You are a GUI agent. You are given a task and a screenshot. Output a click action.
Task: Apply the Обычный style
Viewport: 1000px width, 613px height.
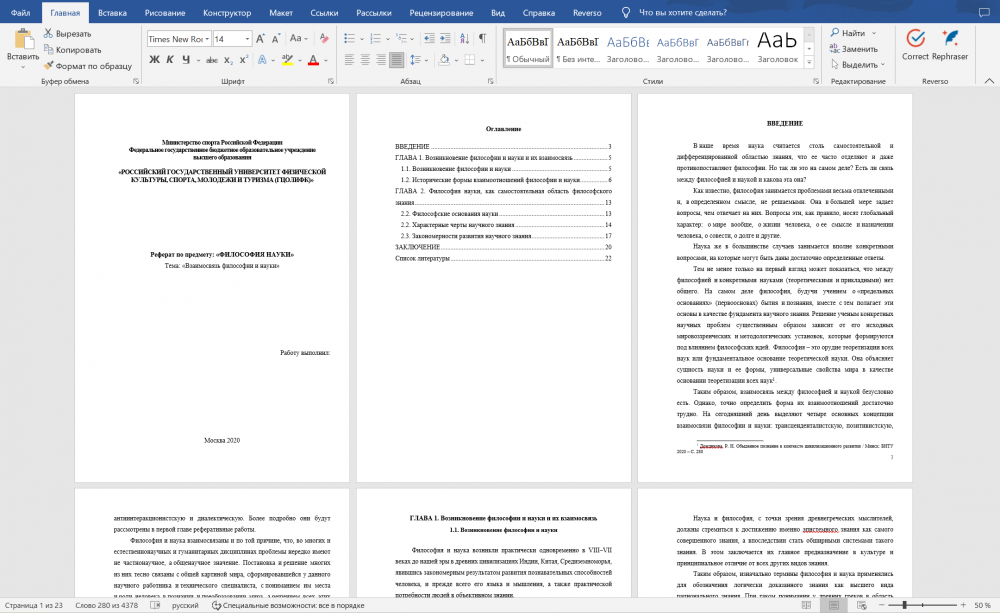coord(527,48)
